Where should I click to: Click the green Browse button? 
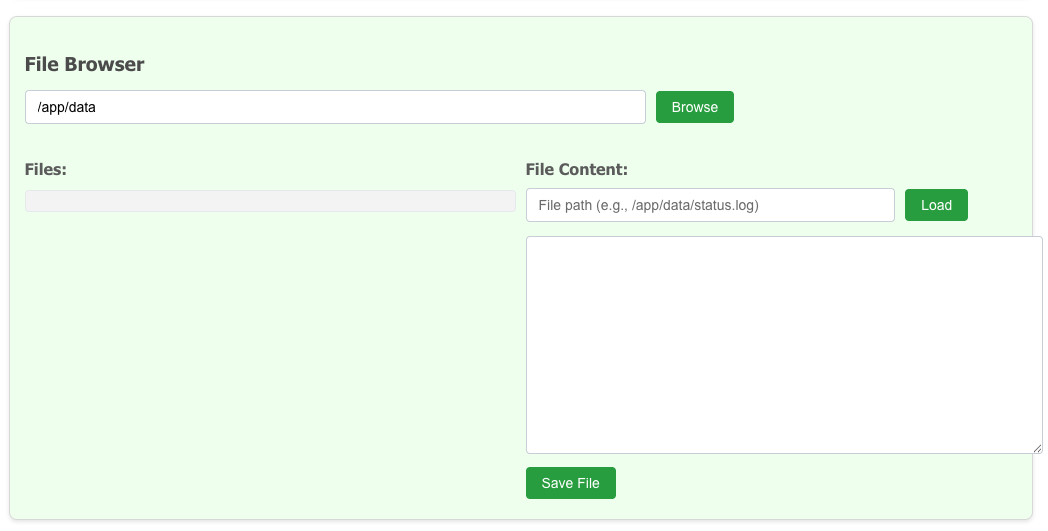pyautogui.click(x=694, y=107)
